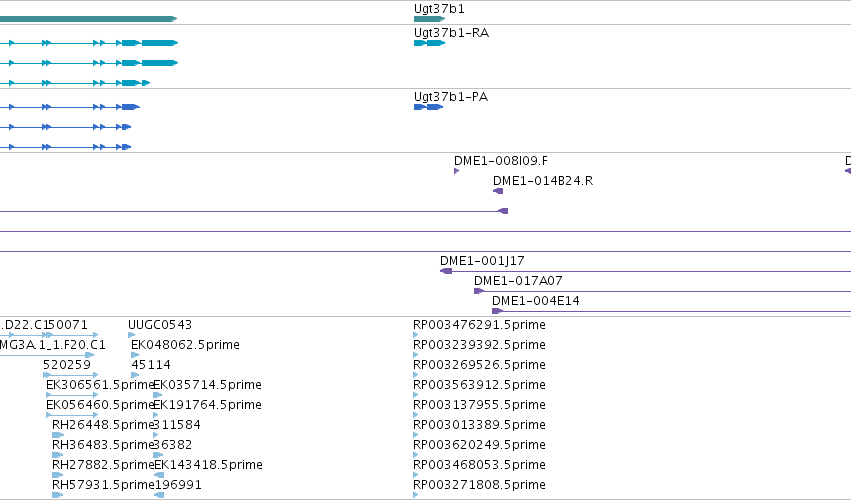
Task: Select the DME1-001J17 feature start glyph
Action: (446, 271)
